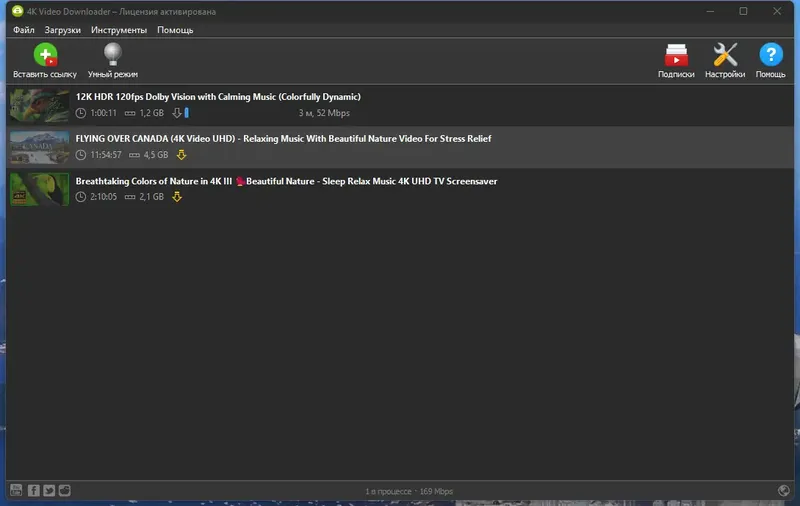Minimize the 4K Video Downloader window

coord(710,11)
